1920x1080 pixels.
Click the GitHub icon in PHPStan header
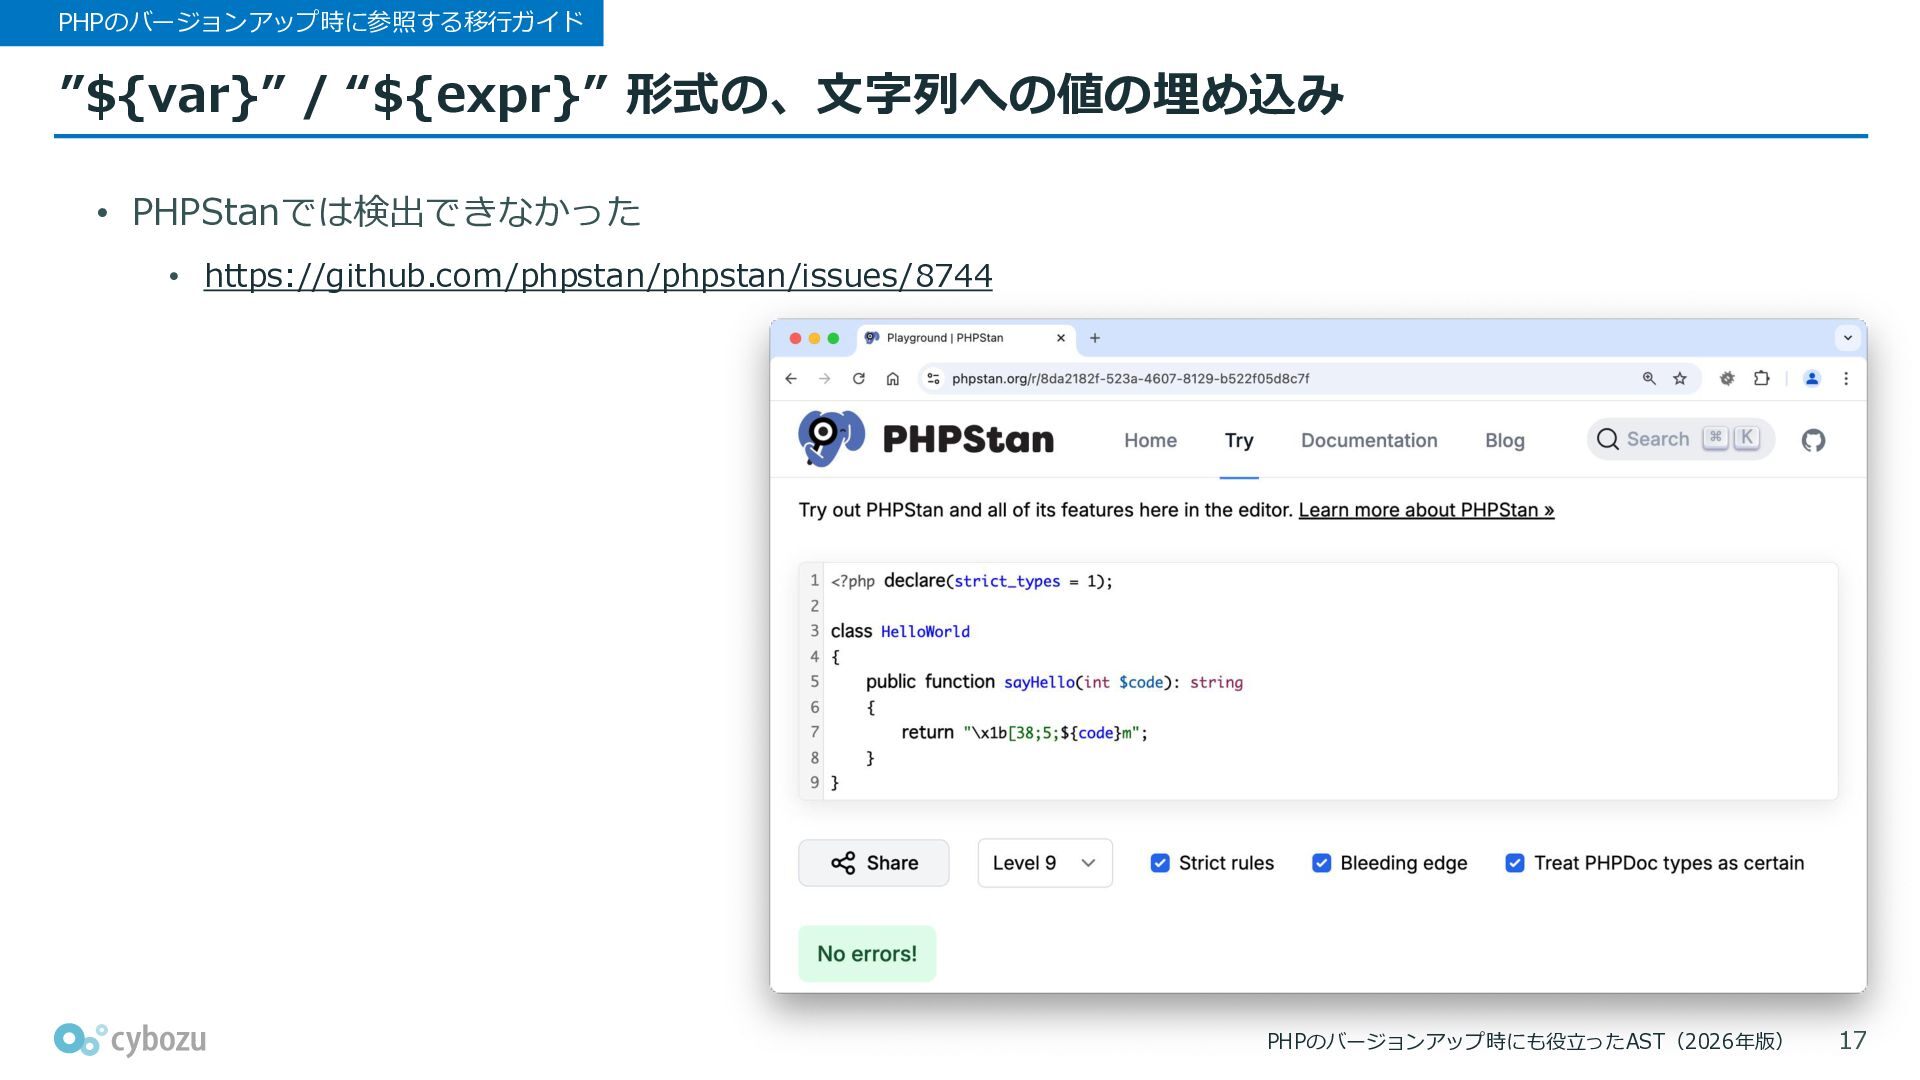point(1813,440)
